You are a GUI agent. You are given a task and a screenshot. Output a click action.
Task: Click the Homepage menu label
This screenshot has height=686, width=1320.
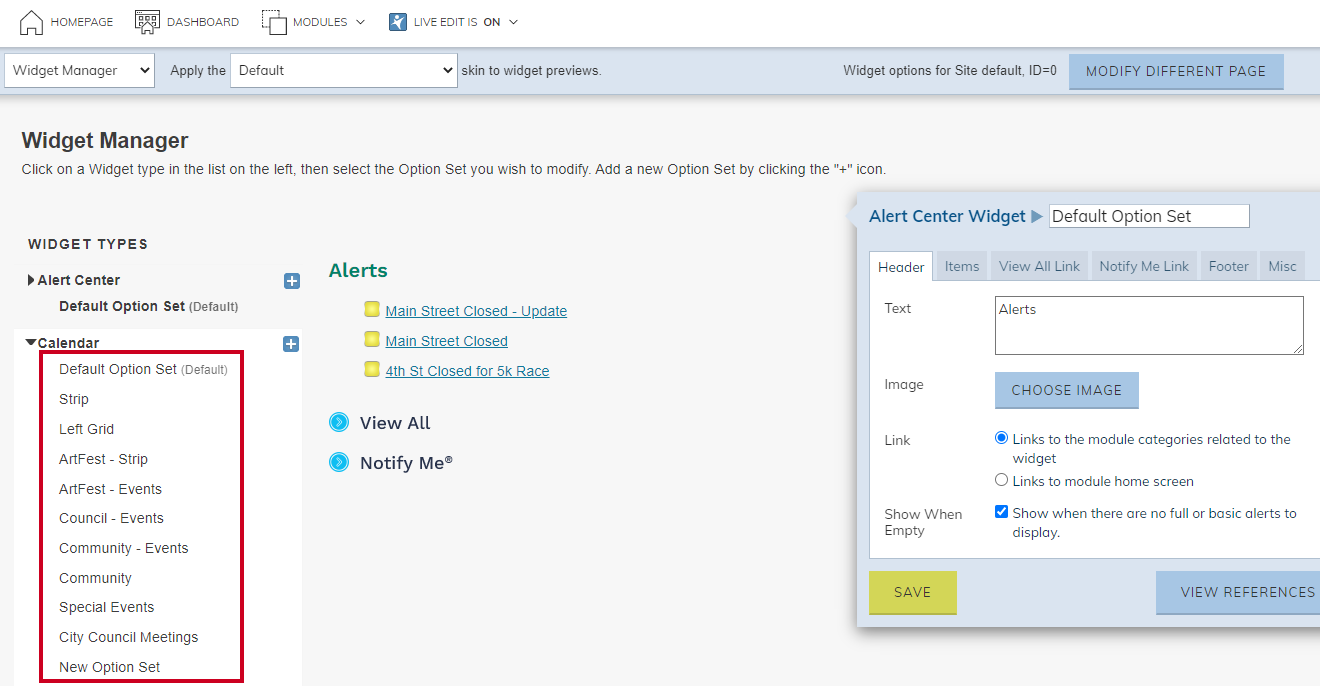pyautogui.click(x=82, y=22)
